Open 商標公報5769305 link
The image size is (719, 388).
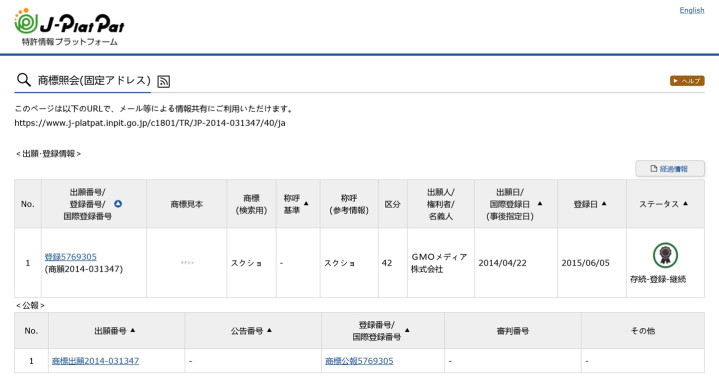(x=359, y=361)
